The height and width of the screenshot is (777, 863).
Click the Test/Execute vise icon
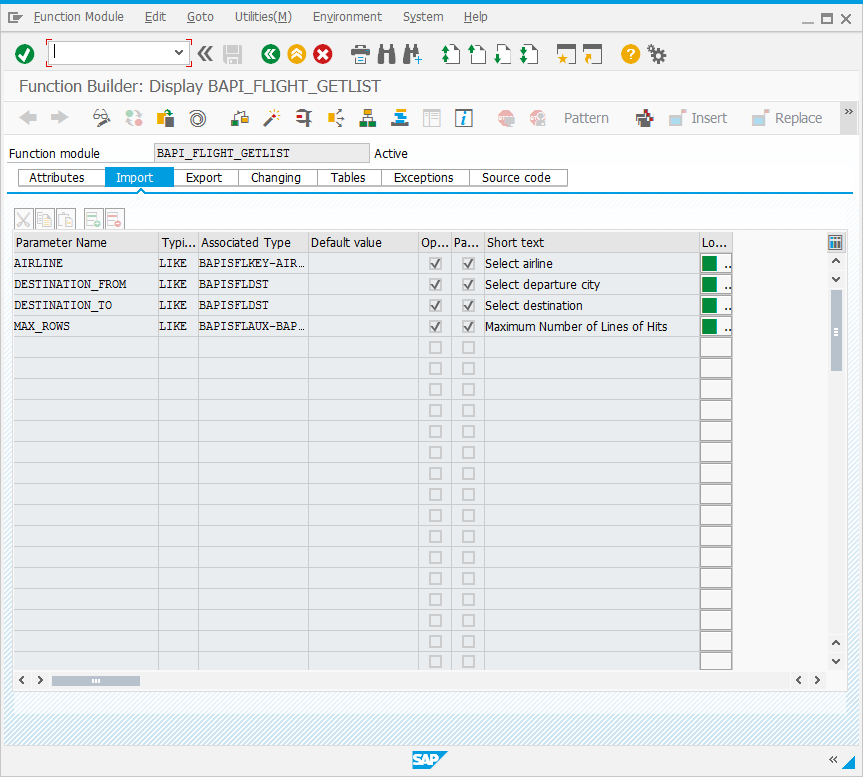303,118
